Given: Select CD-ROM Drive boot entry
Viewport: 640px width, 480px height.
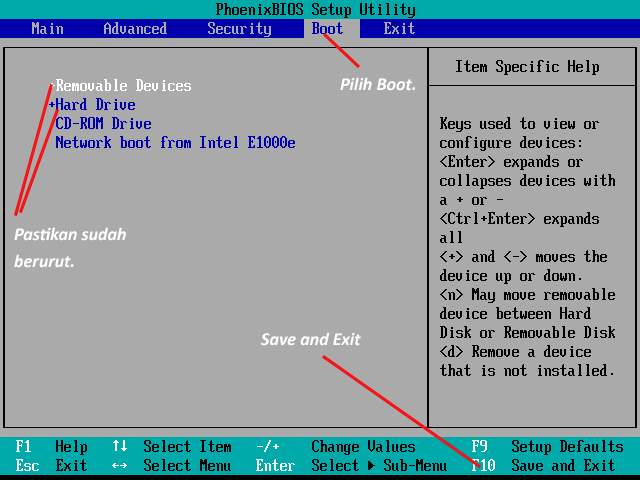Looking at the screenshot, I should point(103,124).
